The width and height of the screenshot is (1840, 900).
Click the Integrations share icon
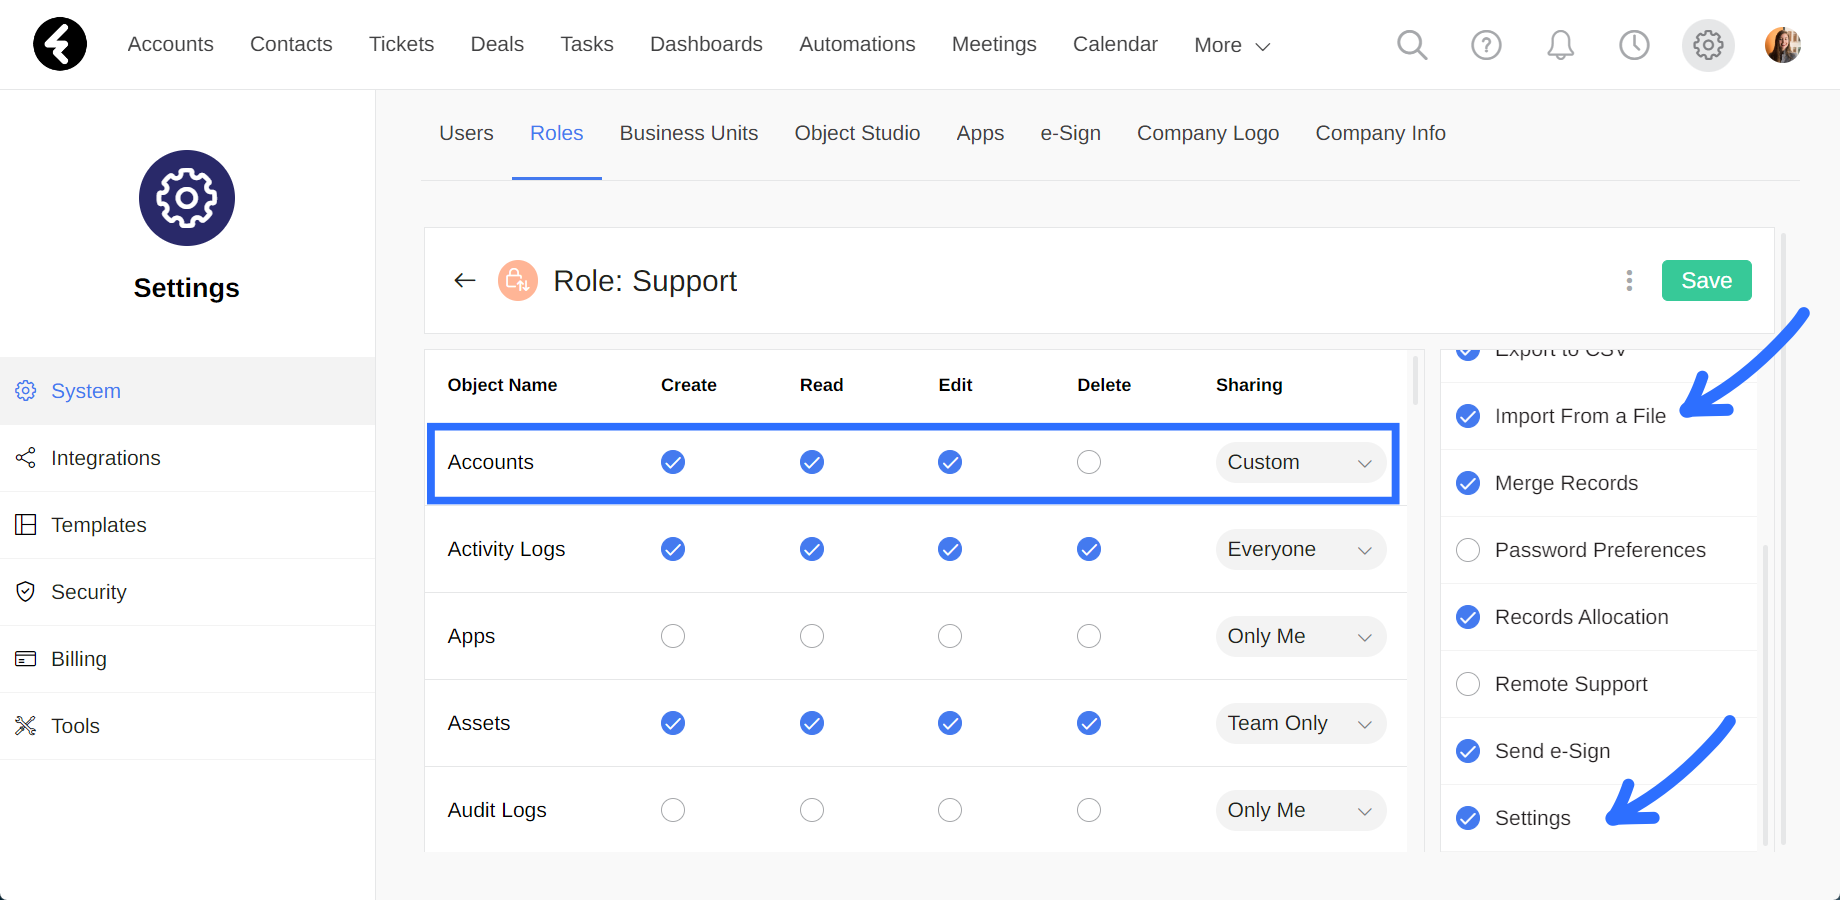tap(26, 458)
